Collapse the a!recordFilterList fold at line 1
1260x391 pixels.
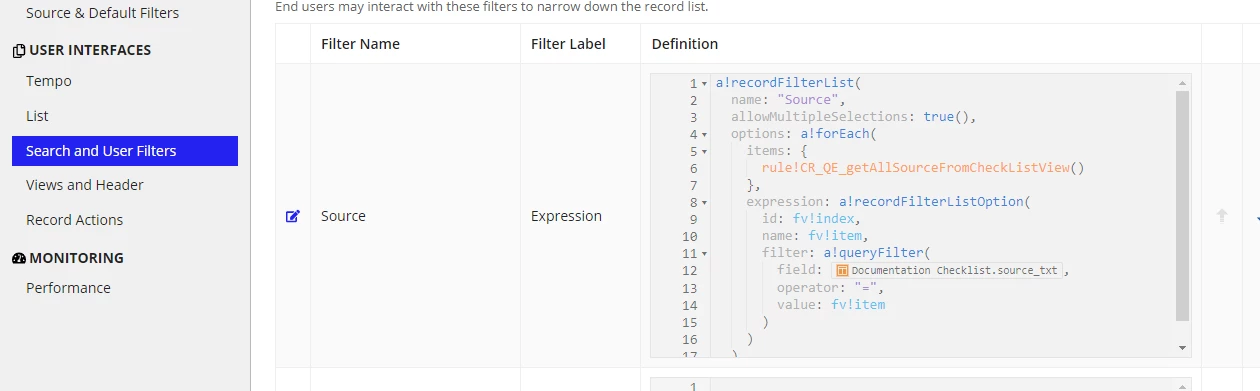(x=705, y=84)
